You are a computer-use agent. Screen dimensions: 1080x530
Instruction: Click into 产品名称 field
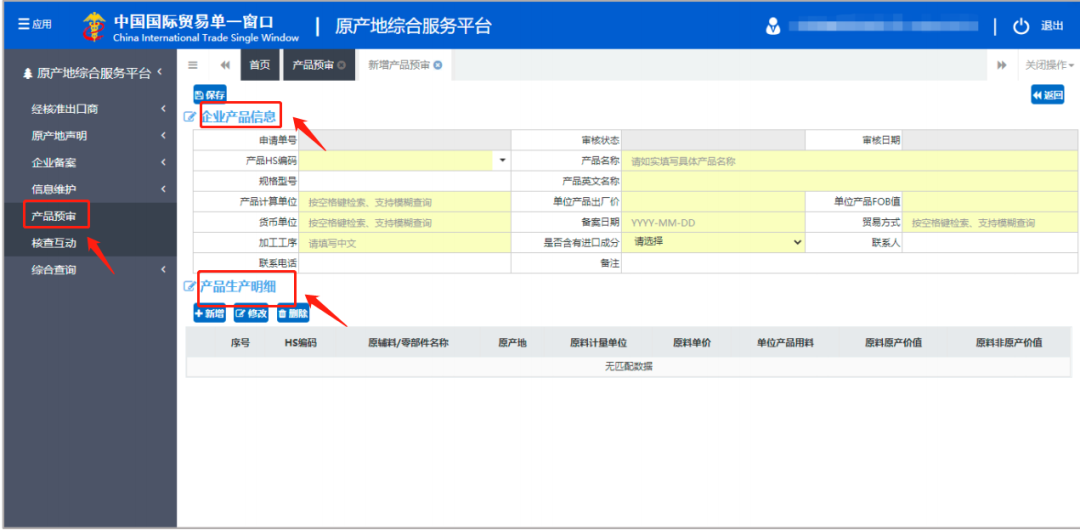[x=849, y=161]
